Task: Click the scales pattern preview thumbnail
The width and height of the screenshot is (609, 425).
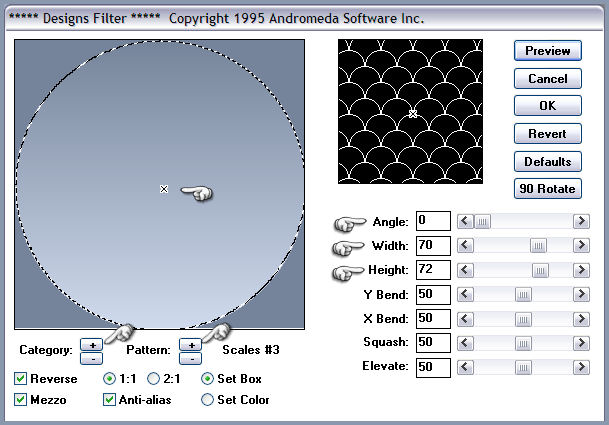Action: click(x=411, y=111)
